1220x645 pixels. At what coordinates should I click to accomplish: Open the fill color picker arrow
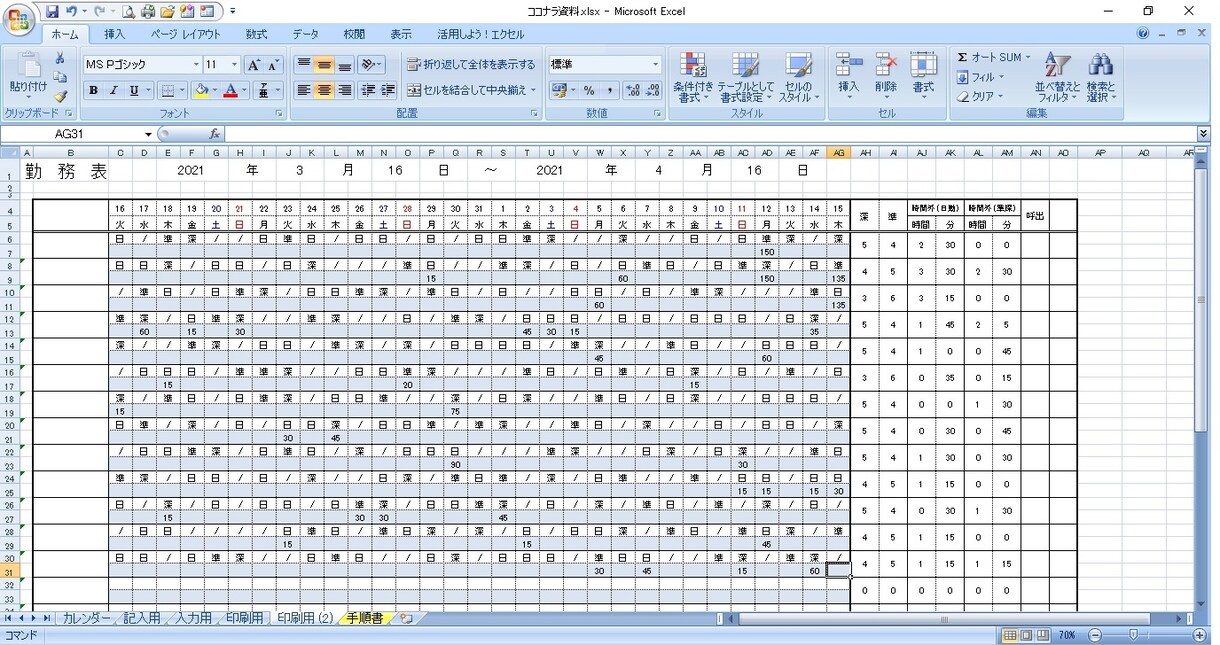[215, 90]
